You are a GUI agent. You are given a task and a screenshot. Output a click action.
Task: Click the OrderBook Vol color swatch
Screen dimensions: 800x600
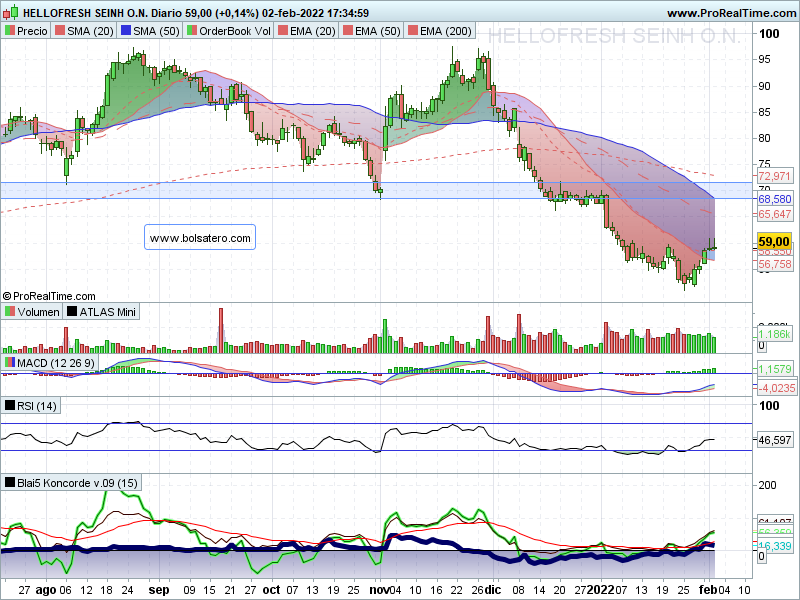[x=192, y=31]
